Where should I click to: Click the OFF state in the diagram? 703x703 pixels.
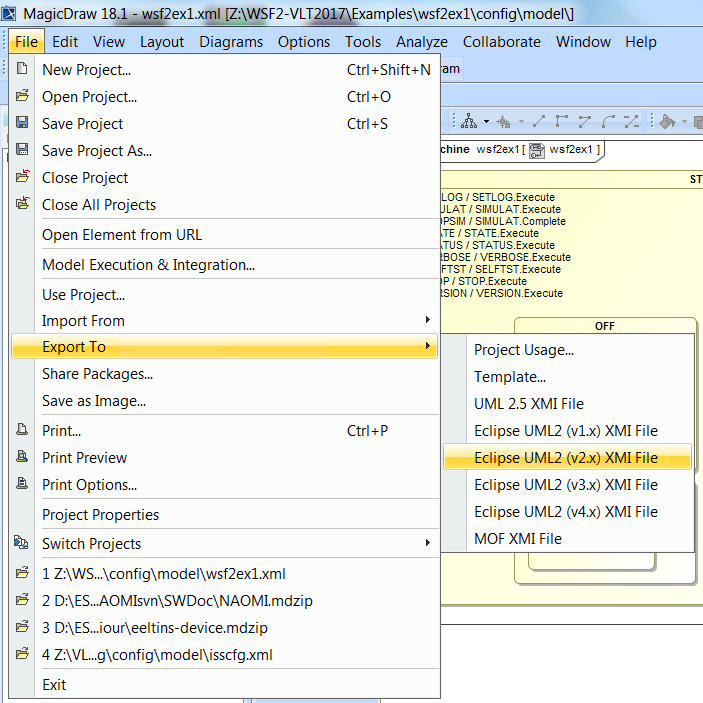pos(605,325)
